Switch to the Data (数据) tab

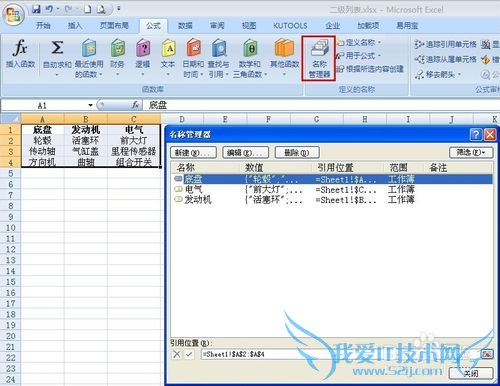185,26
